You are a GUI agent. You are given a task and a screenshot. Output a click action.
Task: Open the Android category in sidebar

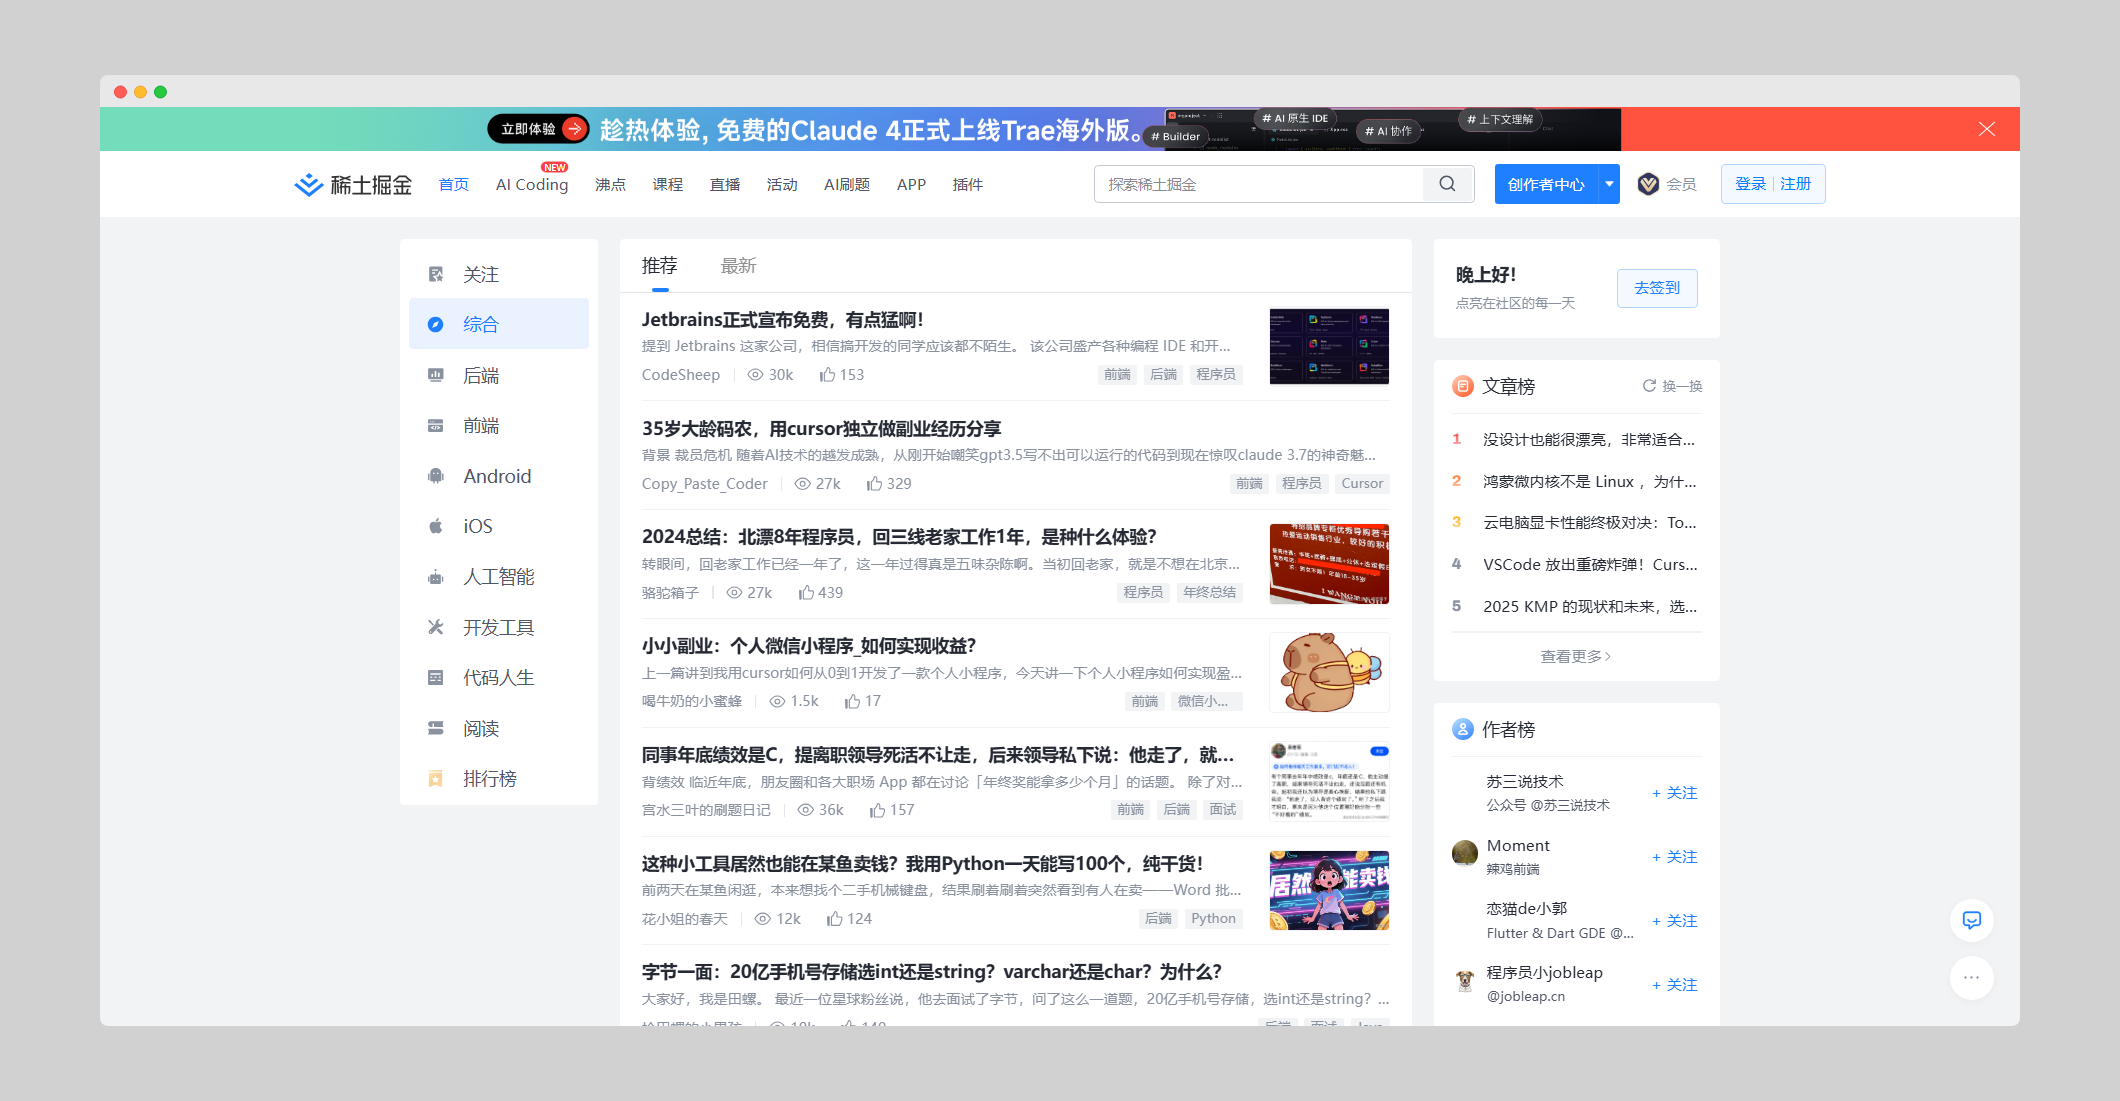tap(497, 476)
